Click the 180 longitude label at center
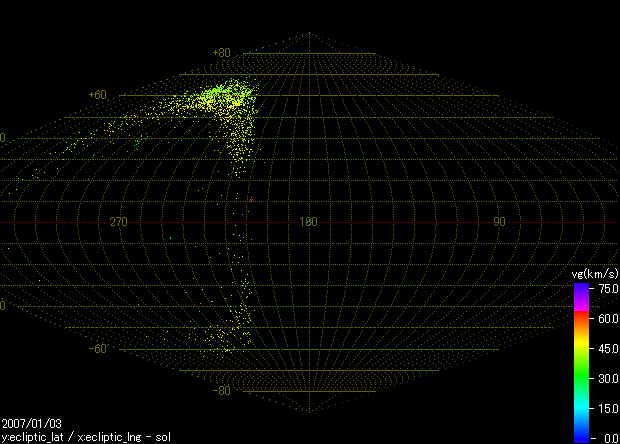The width and height of the screenshot is (620, 444). tap(308, 222)
